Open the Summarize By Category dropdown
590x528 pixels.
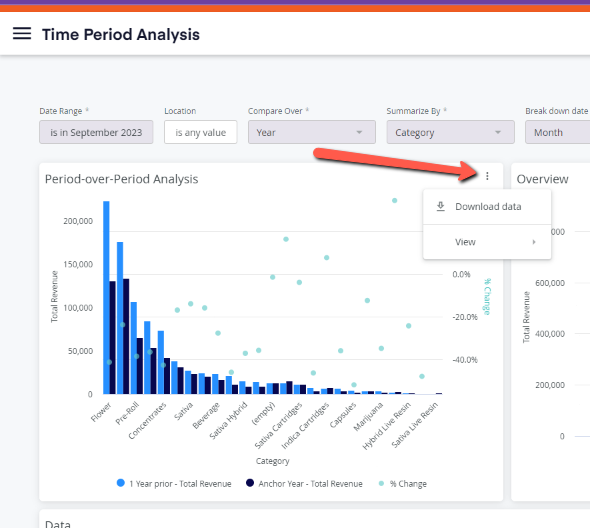[x=450, y=132]
